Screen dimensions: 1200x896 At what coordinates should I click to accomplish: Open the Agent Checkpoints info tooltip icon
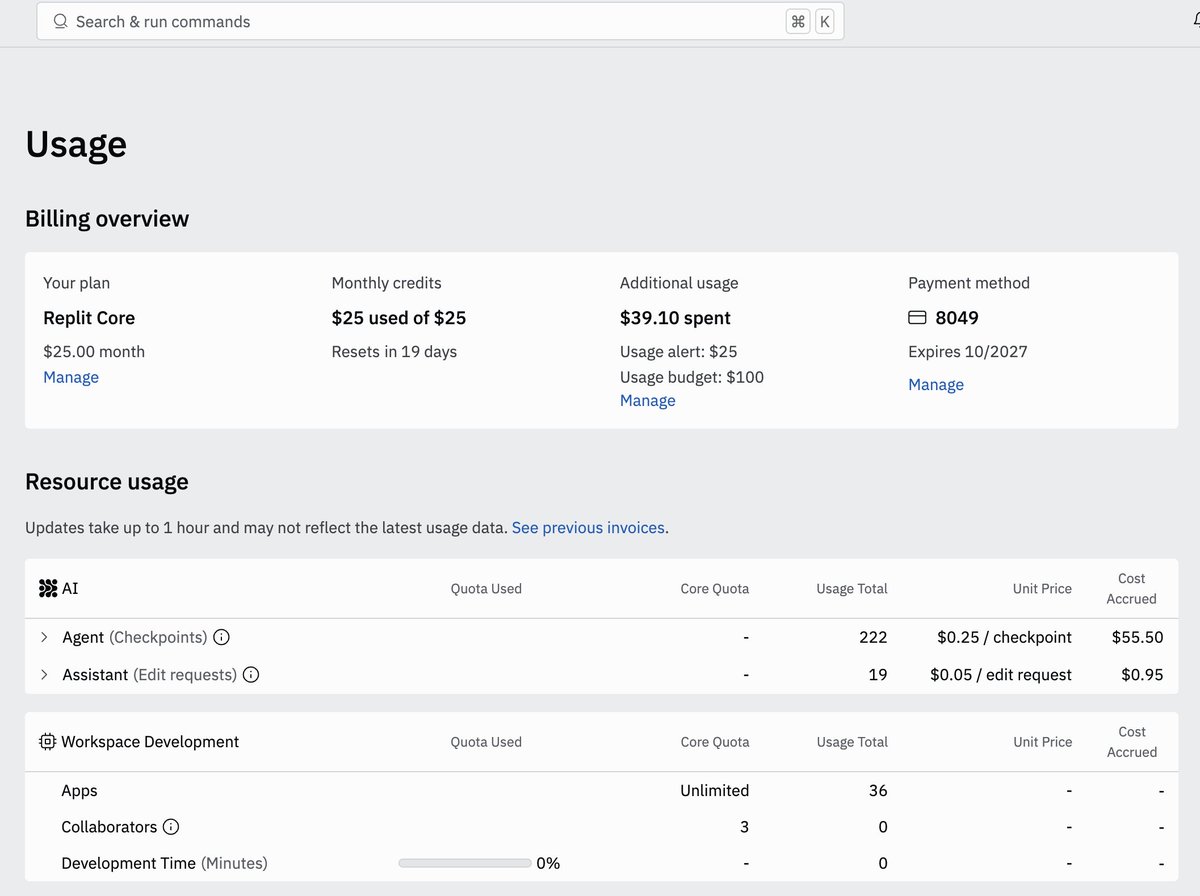221,637
